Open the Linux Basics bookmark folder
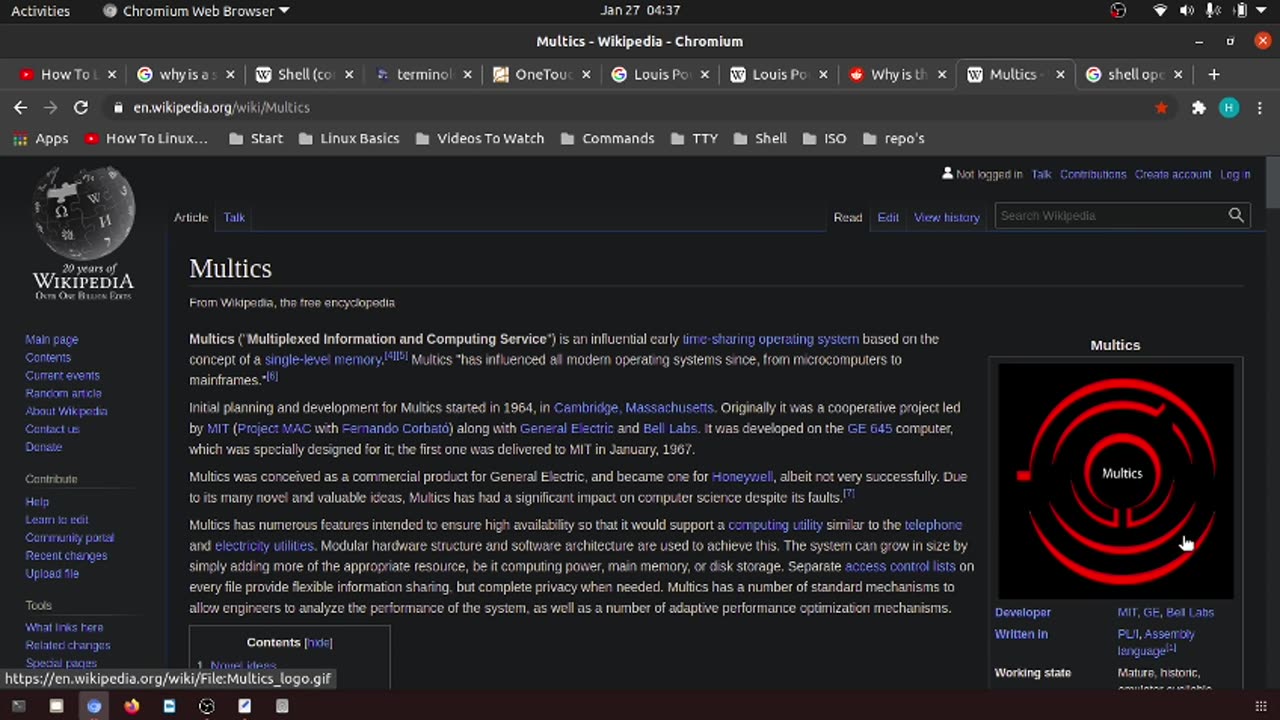The height and width of the screenshot is (720, 1280). coord(349,138)
